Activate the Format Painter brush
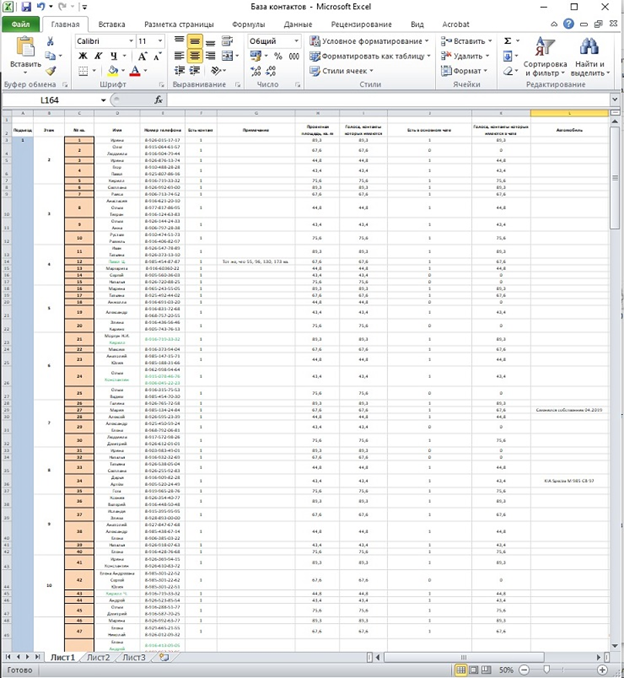 tap(51, 70)
